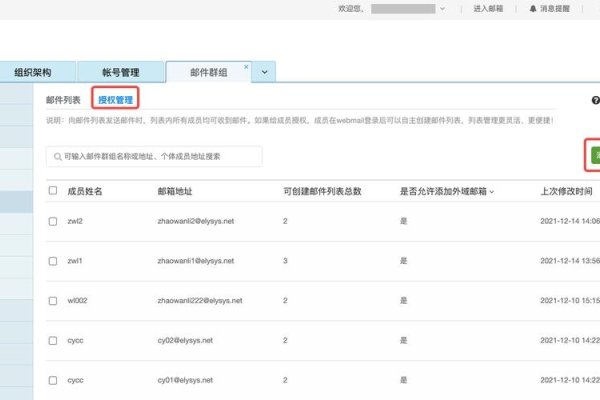Check the box for wl002

click(53, 301)
